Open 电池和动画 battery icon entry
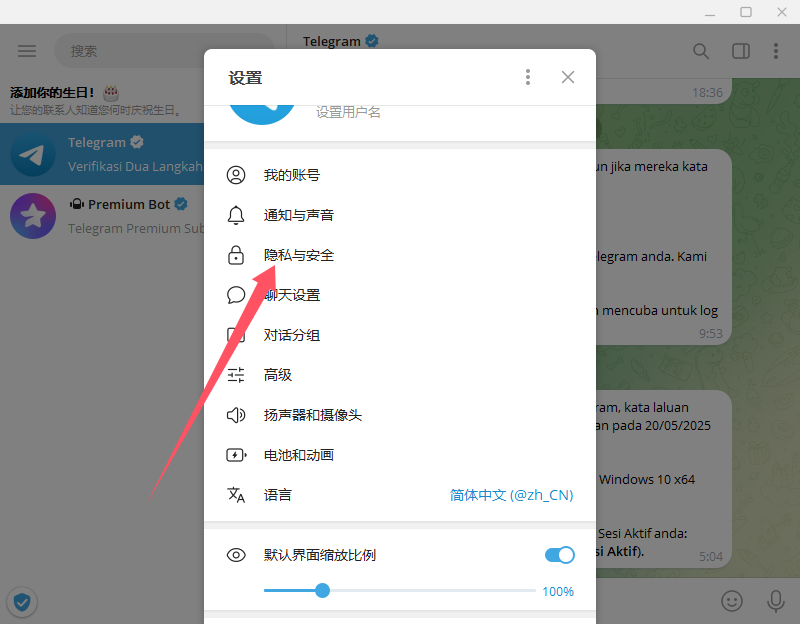This screenshot has width=800, height=624. point(400,455)
